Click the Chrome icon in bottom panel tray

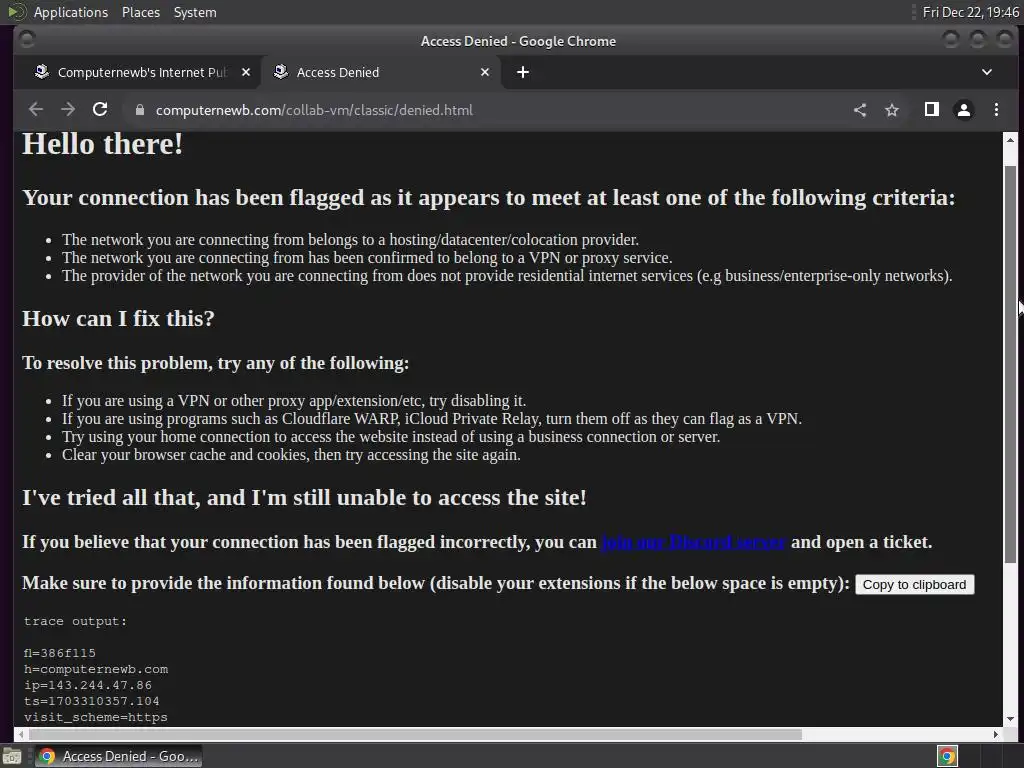coord(947,756)
